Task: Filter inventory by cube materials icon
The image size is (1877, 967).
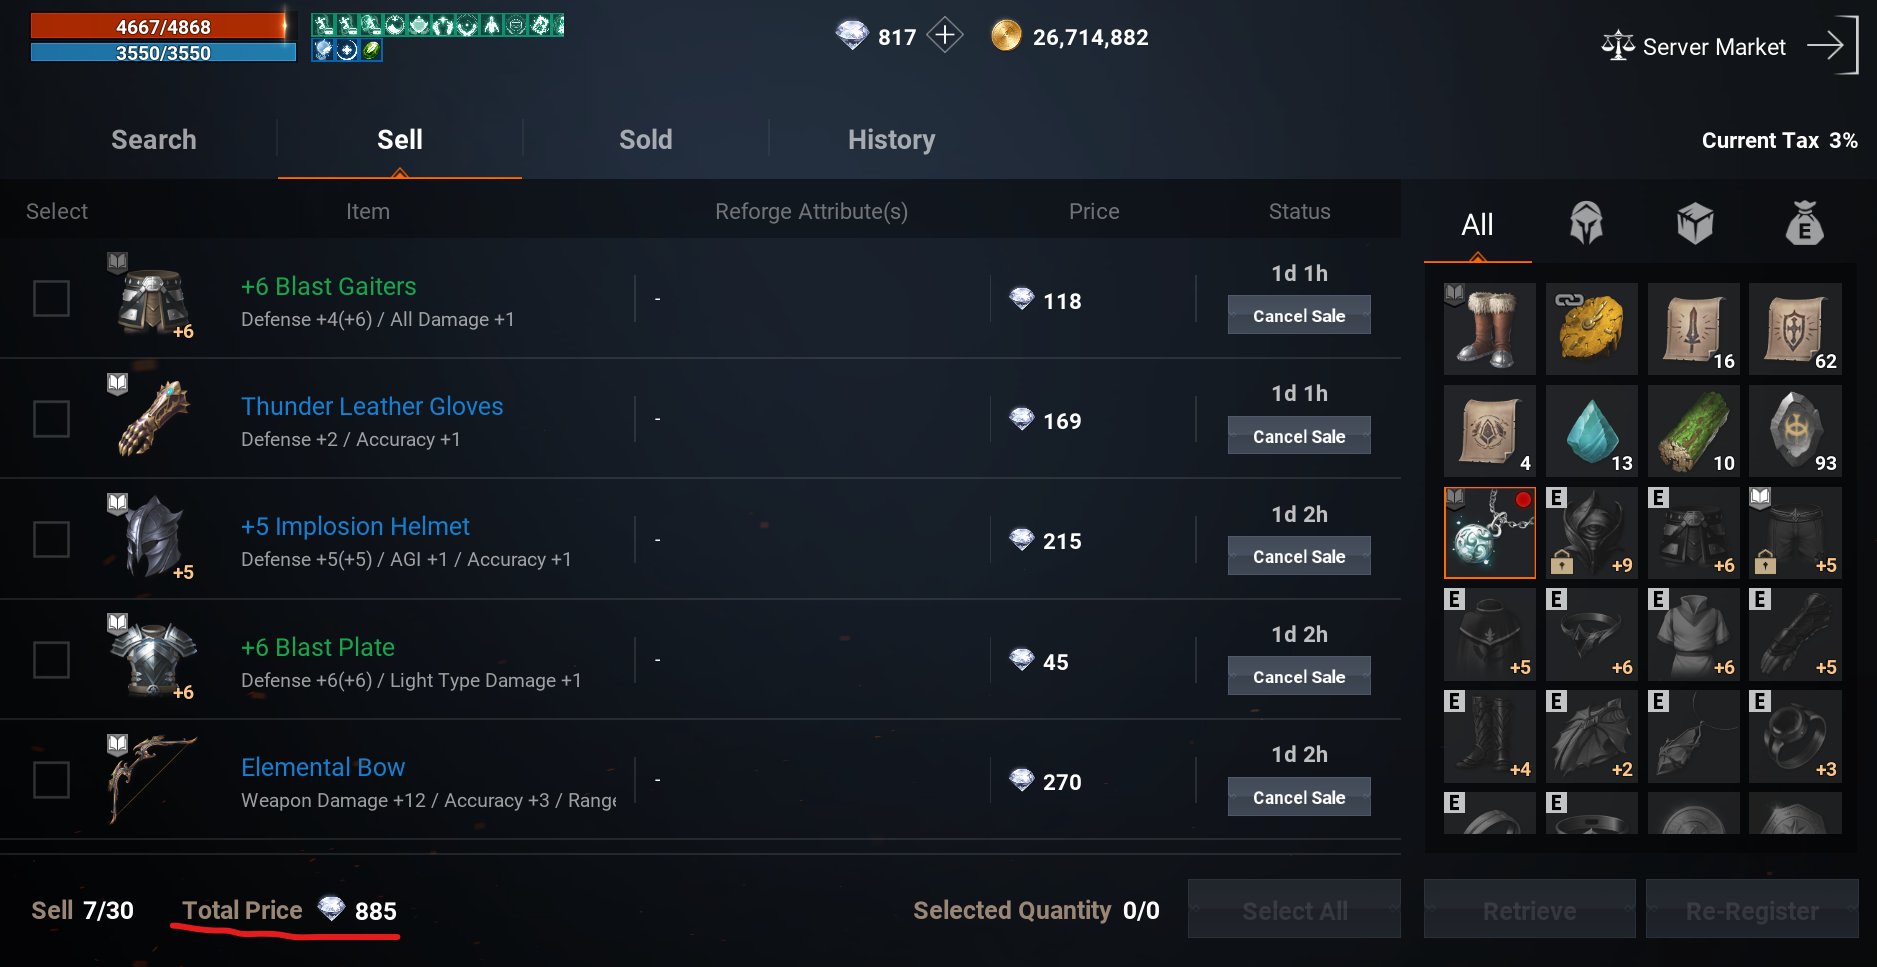Action: click(x=1695, y=223)
